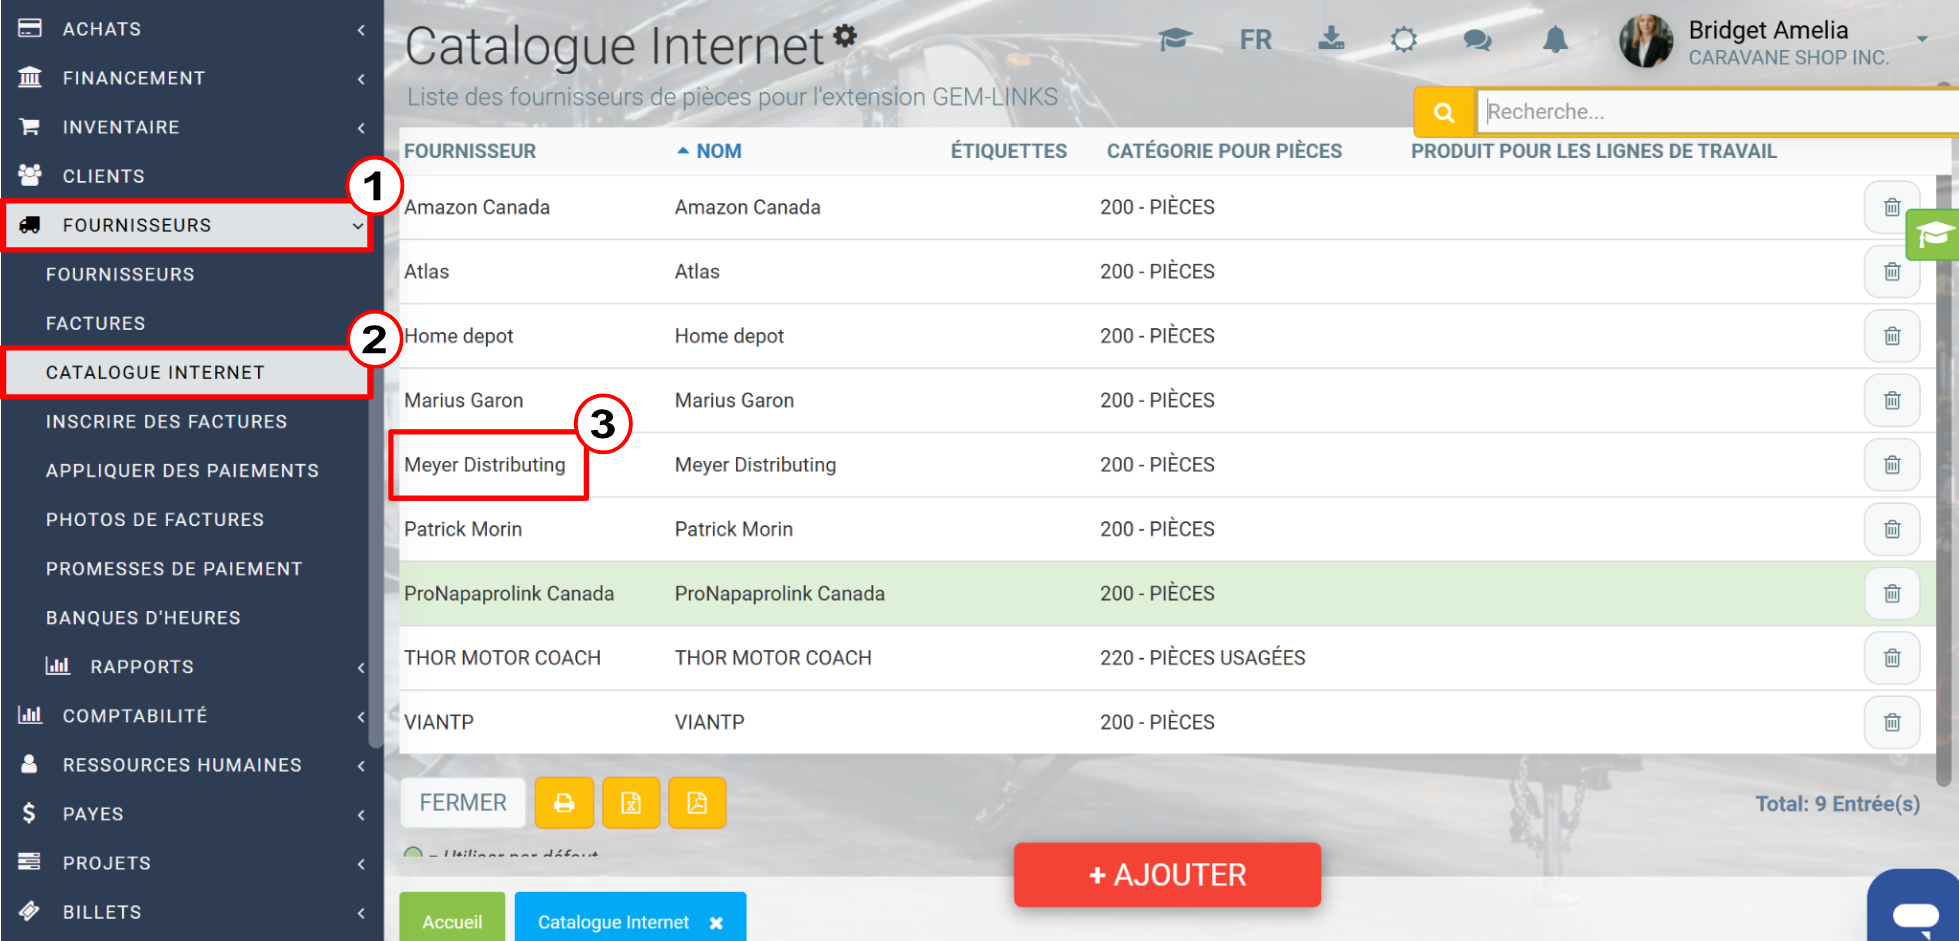Click the table's vertical scrollbar

pos(1943,480)
